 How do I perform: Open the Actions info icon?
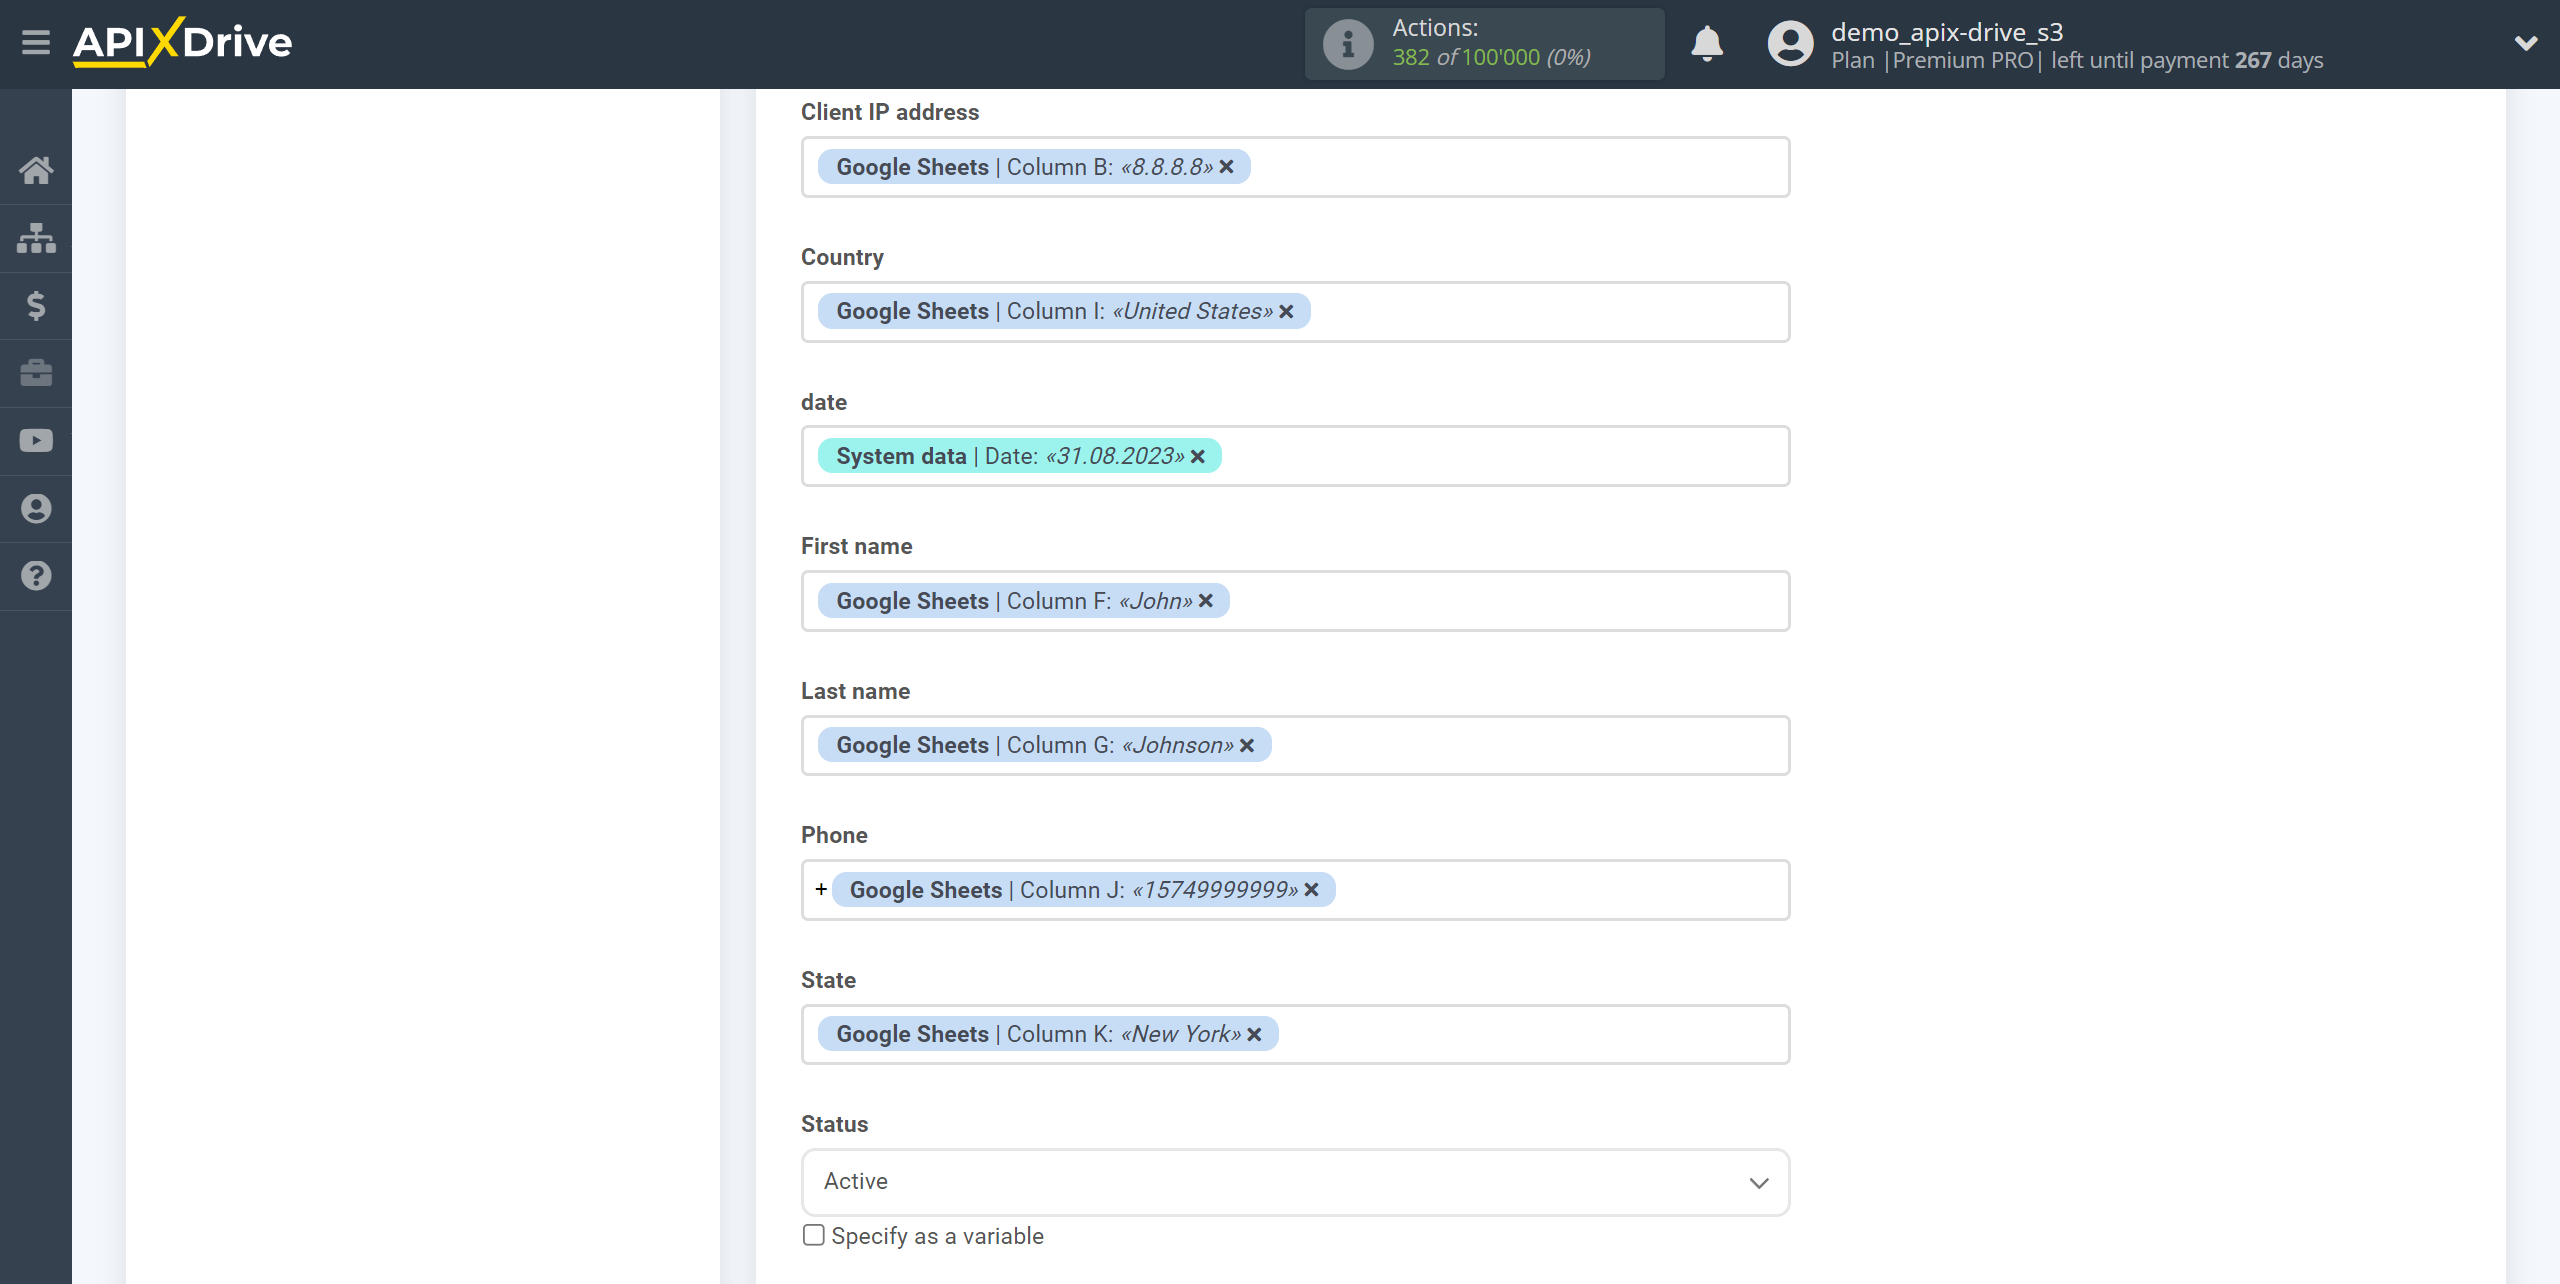pos(1348,44)
